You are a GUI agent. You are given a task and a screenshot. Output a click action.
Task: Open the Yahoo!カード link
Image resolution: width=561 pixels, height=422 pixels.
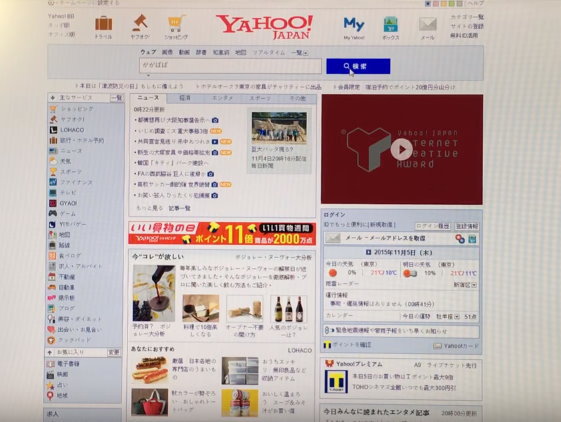(x=456, y=346)
